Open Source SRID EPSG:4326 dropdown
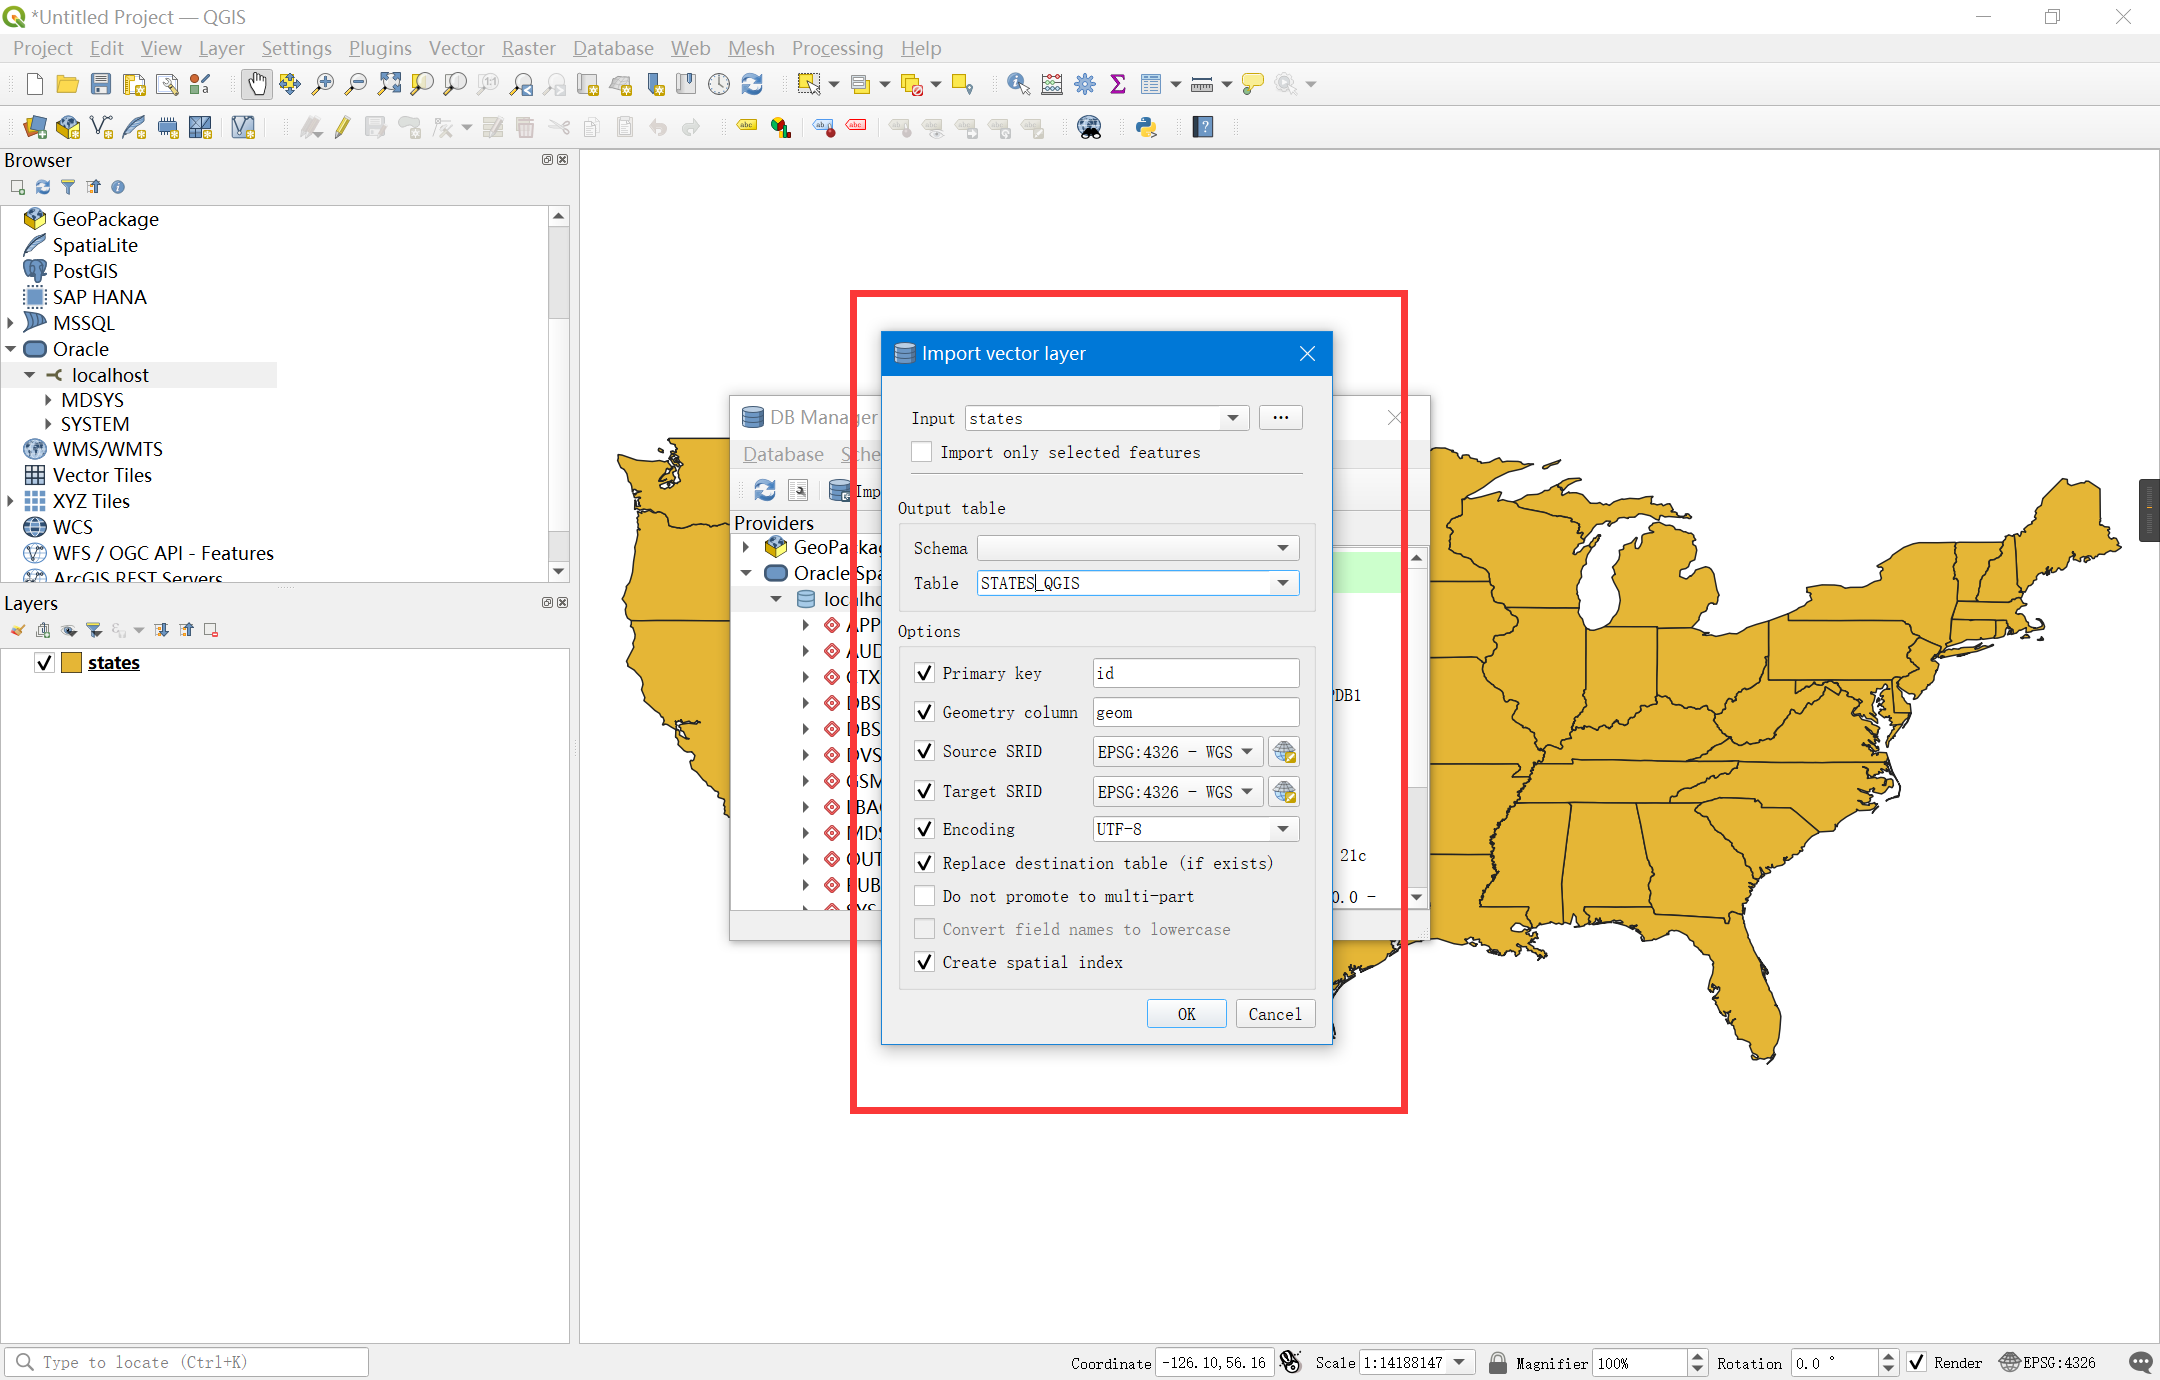 click(x=1178, y=752)
